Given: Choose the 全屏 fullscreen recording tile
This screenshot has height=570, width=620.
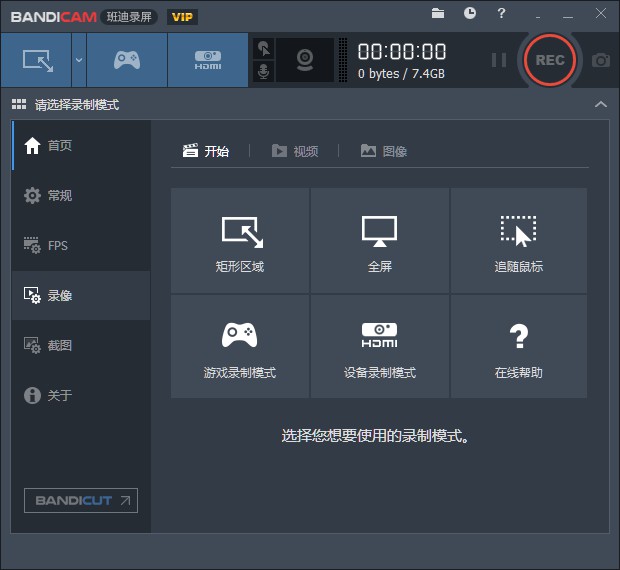Looking at the screenshot, I should (x=380, y=241).
